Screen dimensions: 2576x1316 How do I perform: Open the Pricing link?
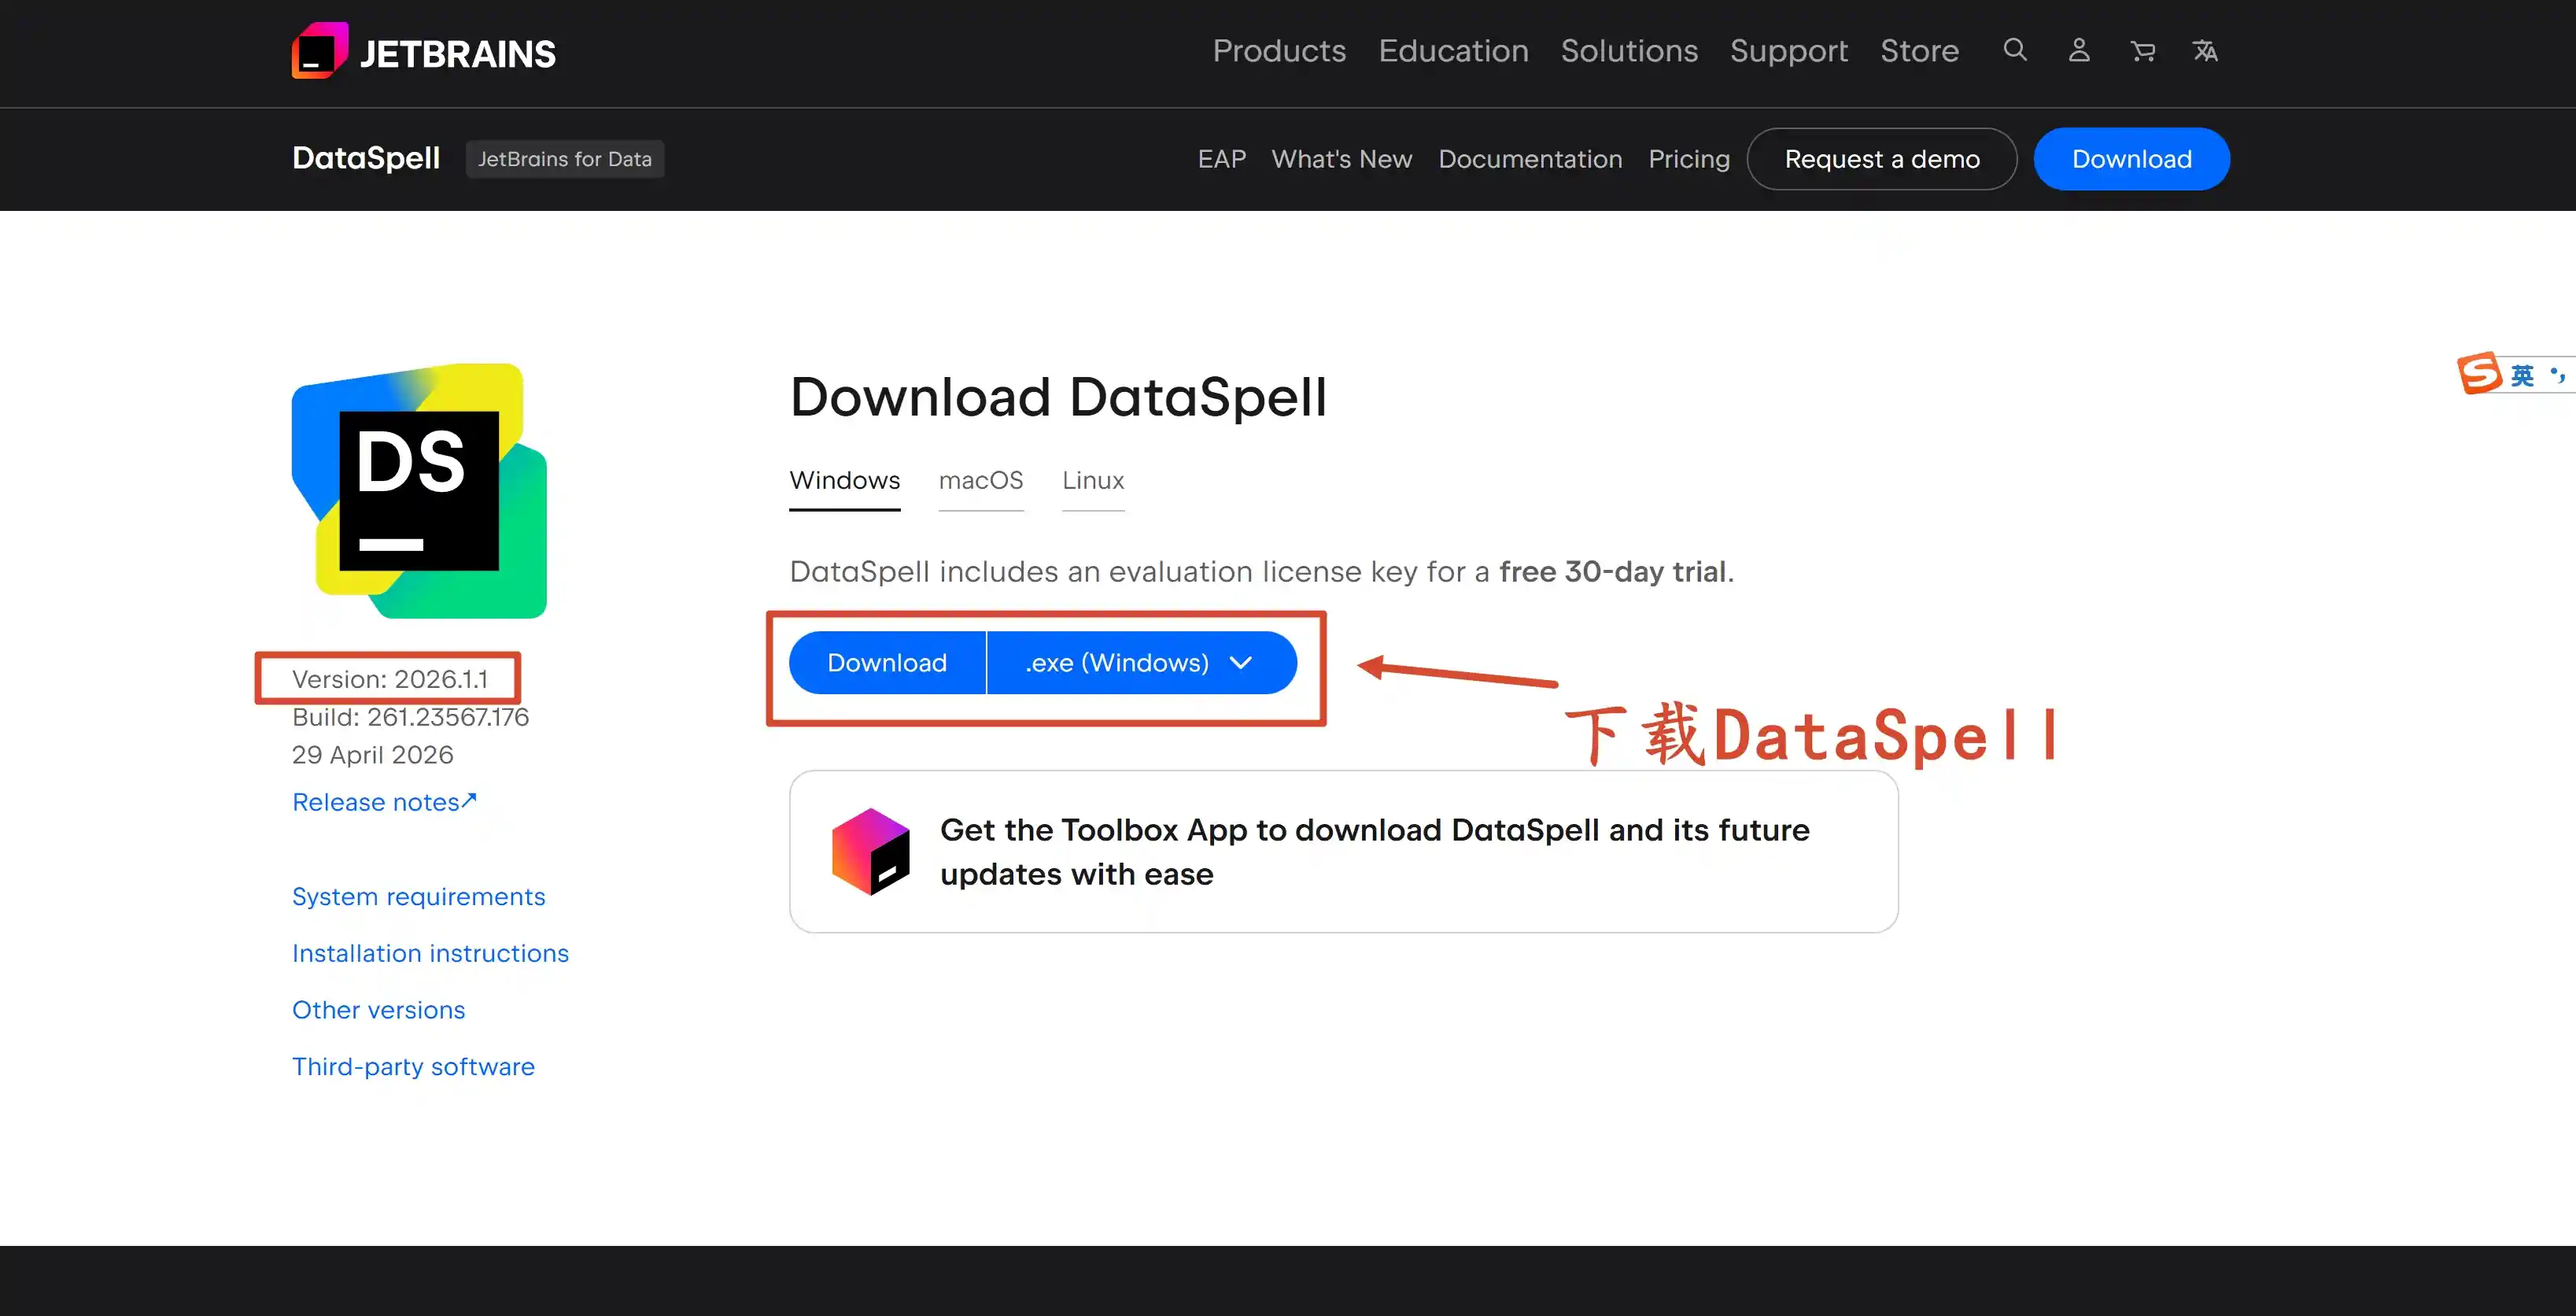1689,159
